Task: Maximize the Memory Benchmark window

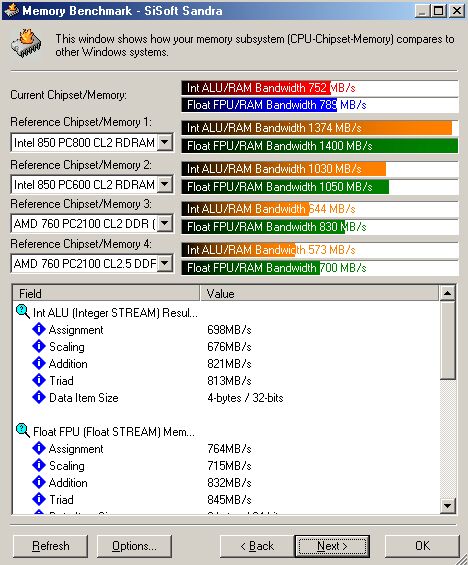Action: click(x=438, y=10)
